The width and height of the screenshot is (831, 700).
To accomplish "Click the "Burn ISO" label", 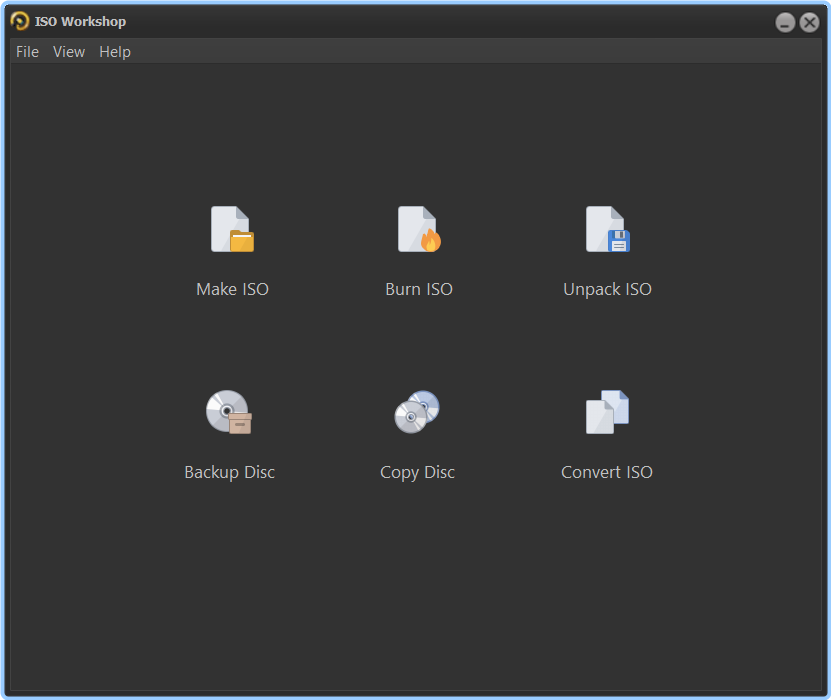I will [x=419, y=289].
